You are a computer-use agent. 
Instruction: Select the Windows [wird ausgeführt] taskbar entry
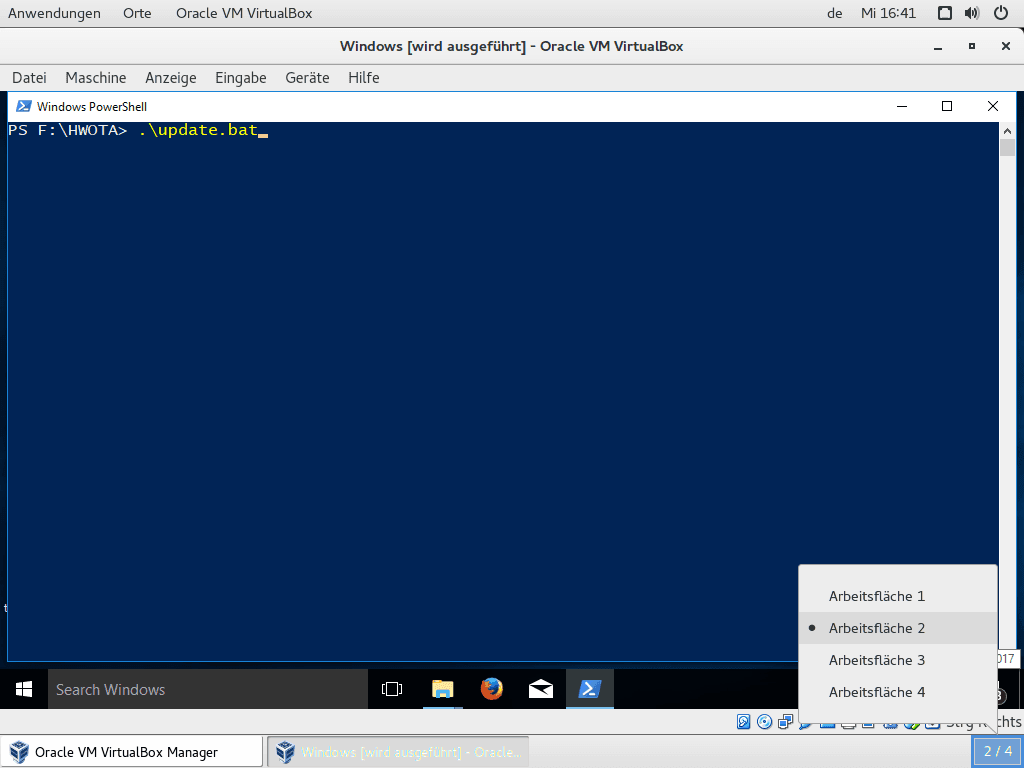[x=398, y=752]
